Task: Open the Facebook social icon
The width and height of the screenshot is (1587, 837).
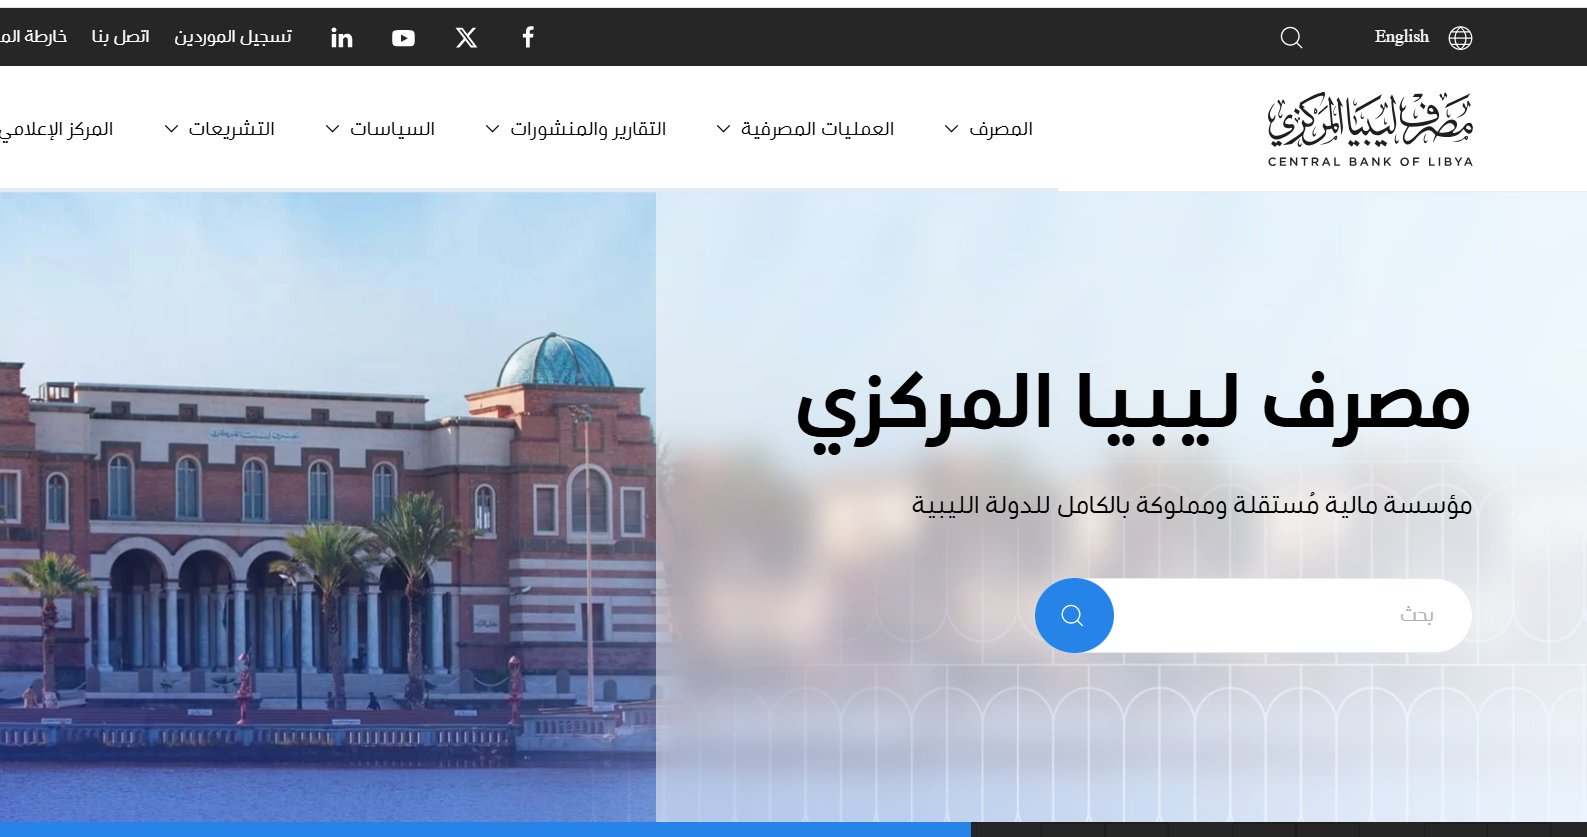Action: coord(528,37)
